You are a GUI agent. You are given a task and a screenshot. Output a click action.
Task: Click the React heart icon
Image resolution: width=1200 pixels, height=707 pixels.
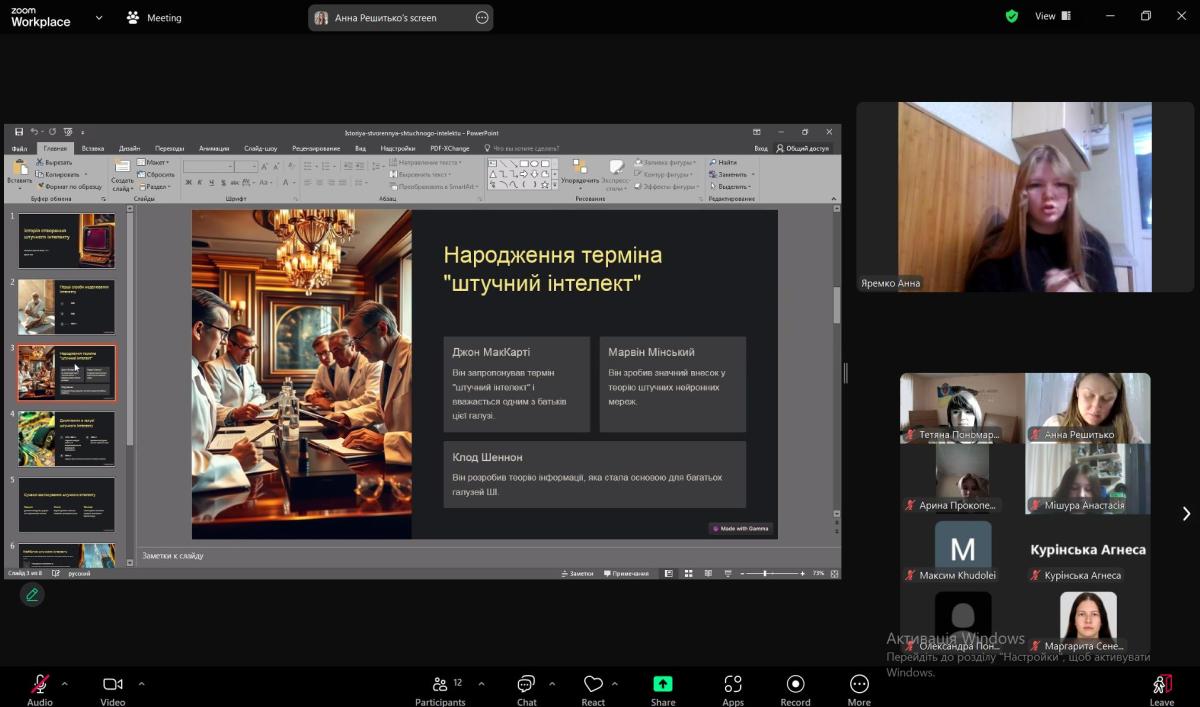click(x=593, y=685)
